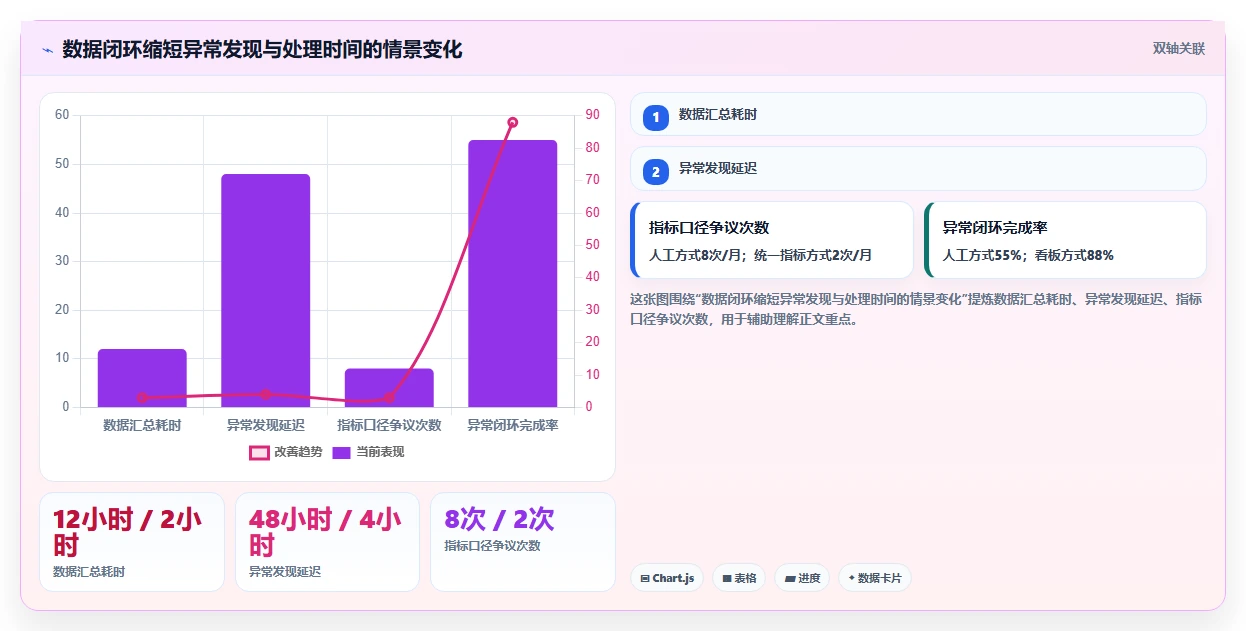
Task: Click the tall 异常发现延迟 bar
Action: (266, 290)
